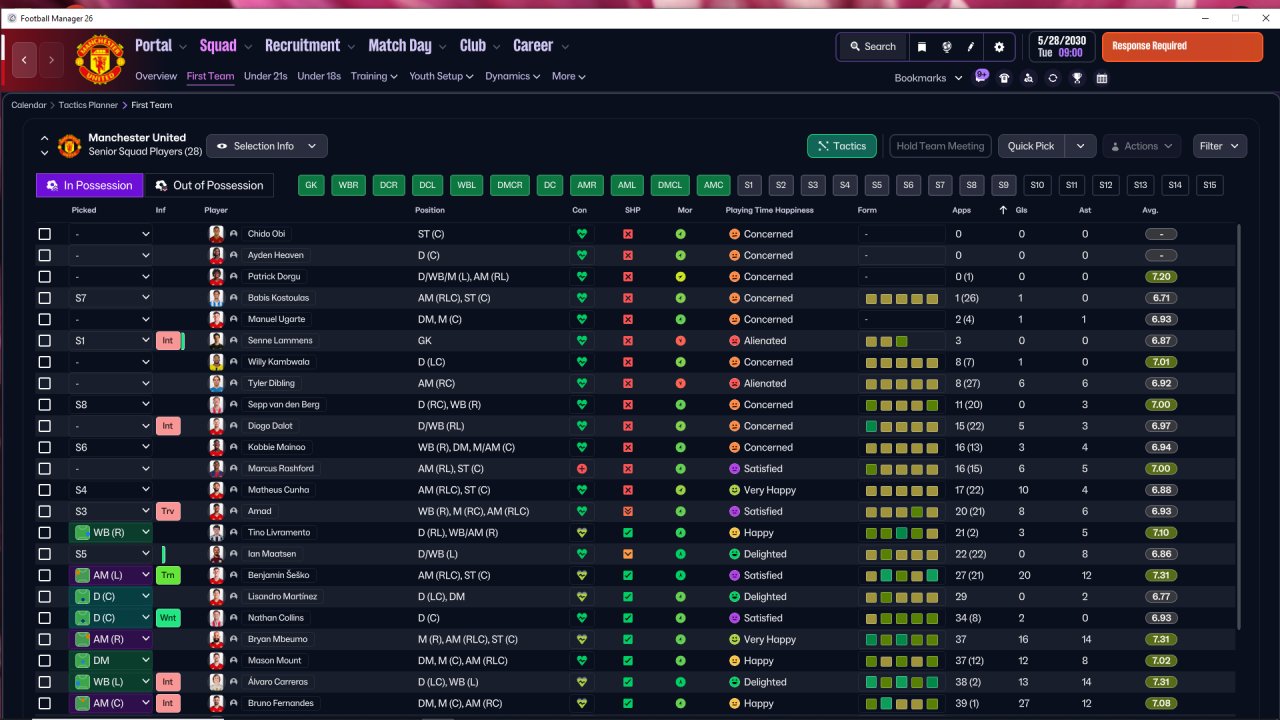Click the Quick Pick button
1280x720 pixels.
(1031, 146)
